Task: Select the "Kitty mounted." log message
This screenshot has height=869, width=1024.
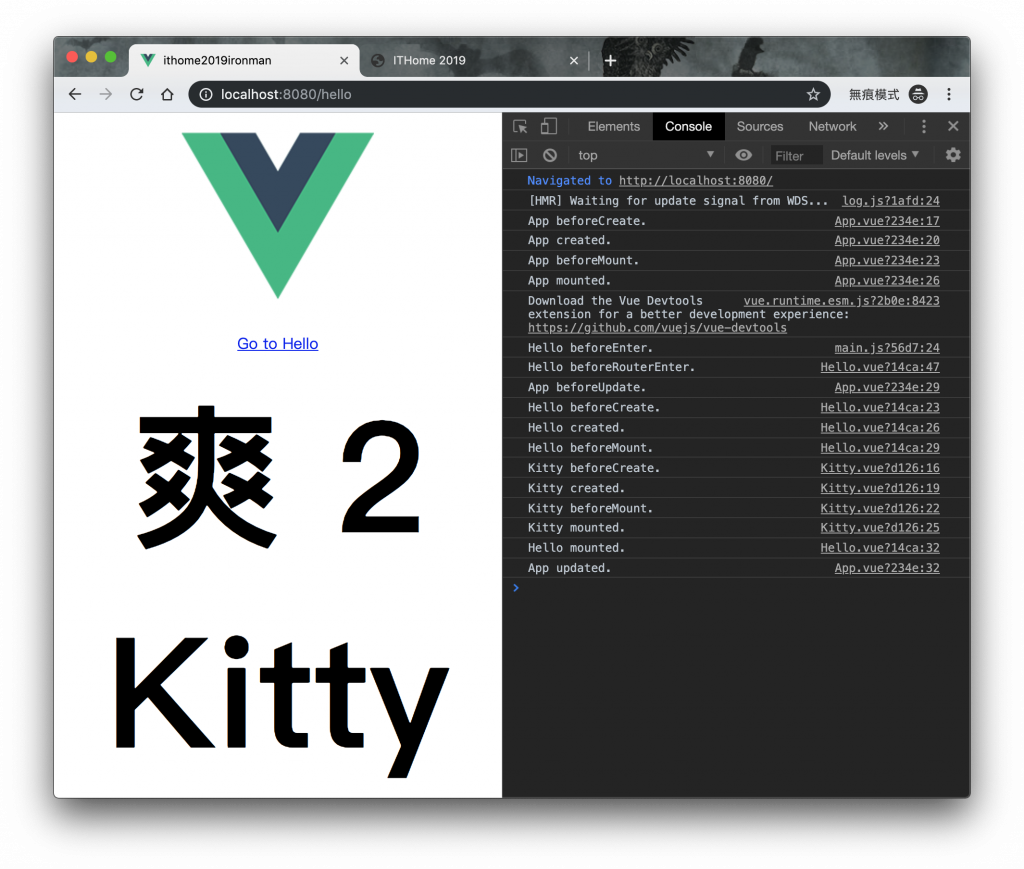Action: [577, 528]
